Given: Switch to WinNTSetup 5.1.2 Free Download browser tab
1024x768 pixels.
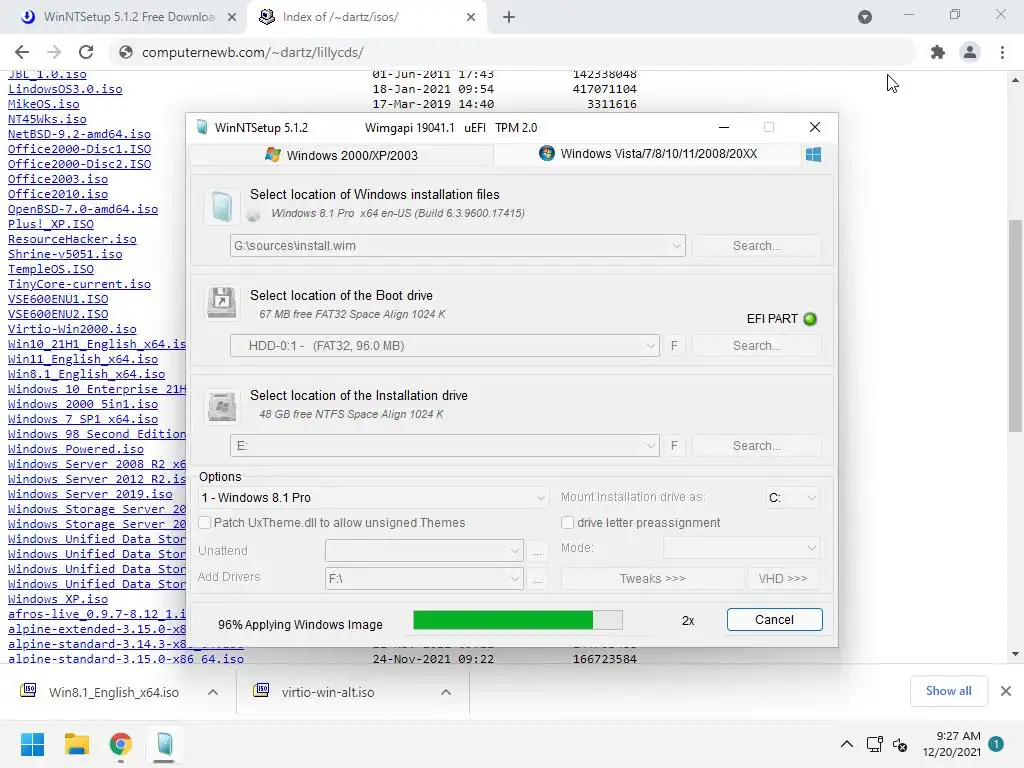Looking at the screenshot, I should point(124,17).
